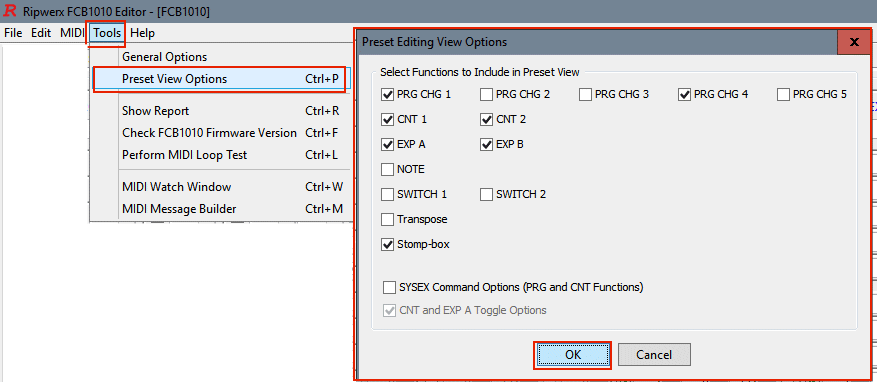Enable the NOTE checkbox
The width and height of the screenshot is (877, 382).
pos(387,169)
